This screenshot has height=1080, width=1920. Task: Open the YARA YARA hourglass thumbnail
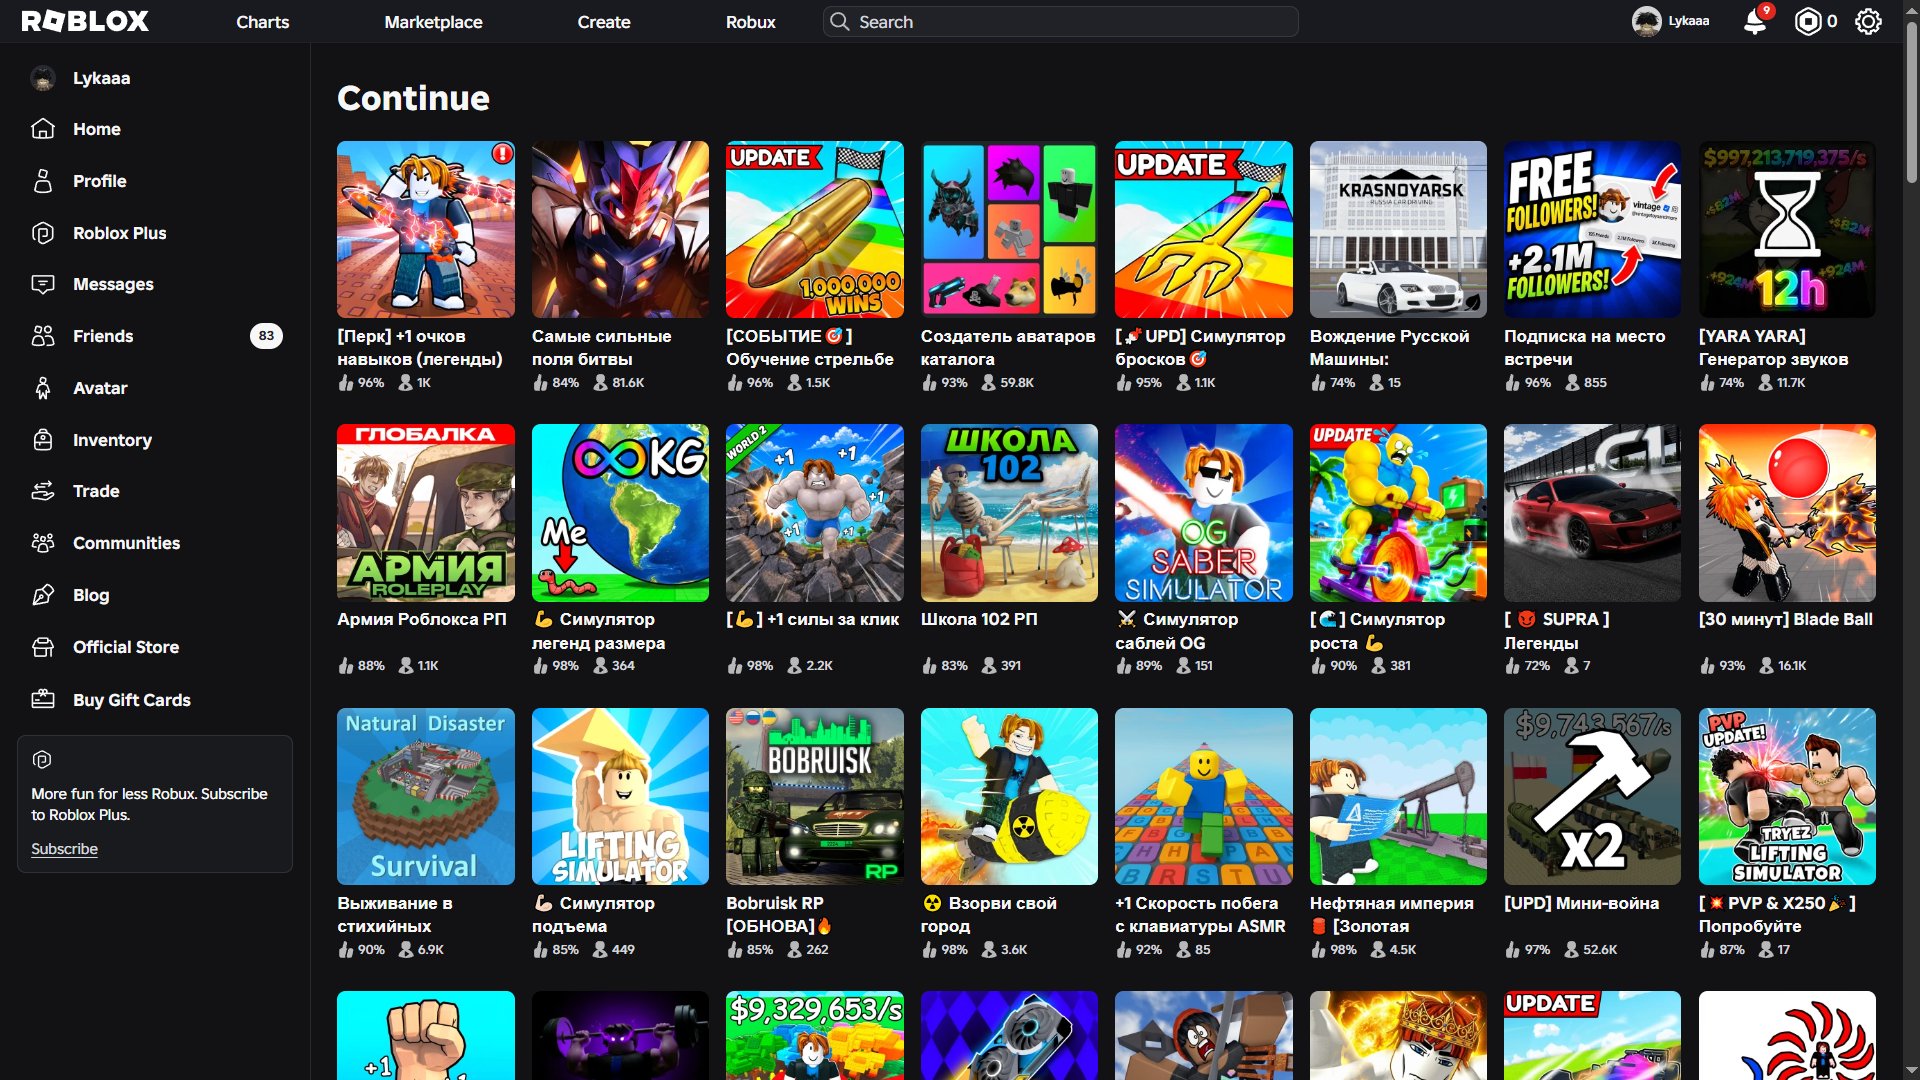pos(1787,229)
